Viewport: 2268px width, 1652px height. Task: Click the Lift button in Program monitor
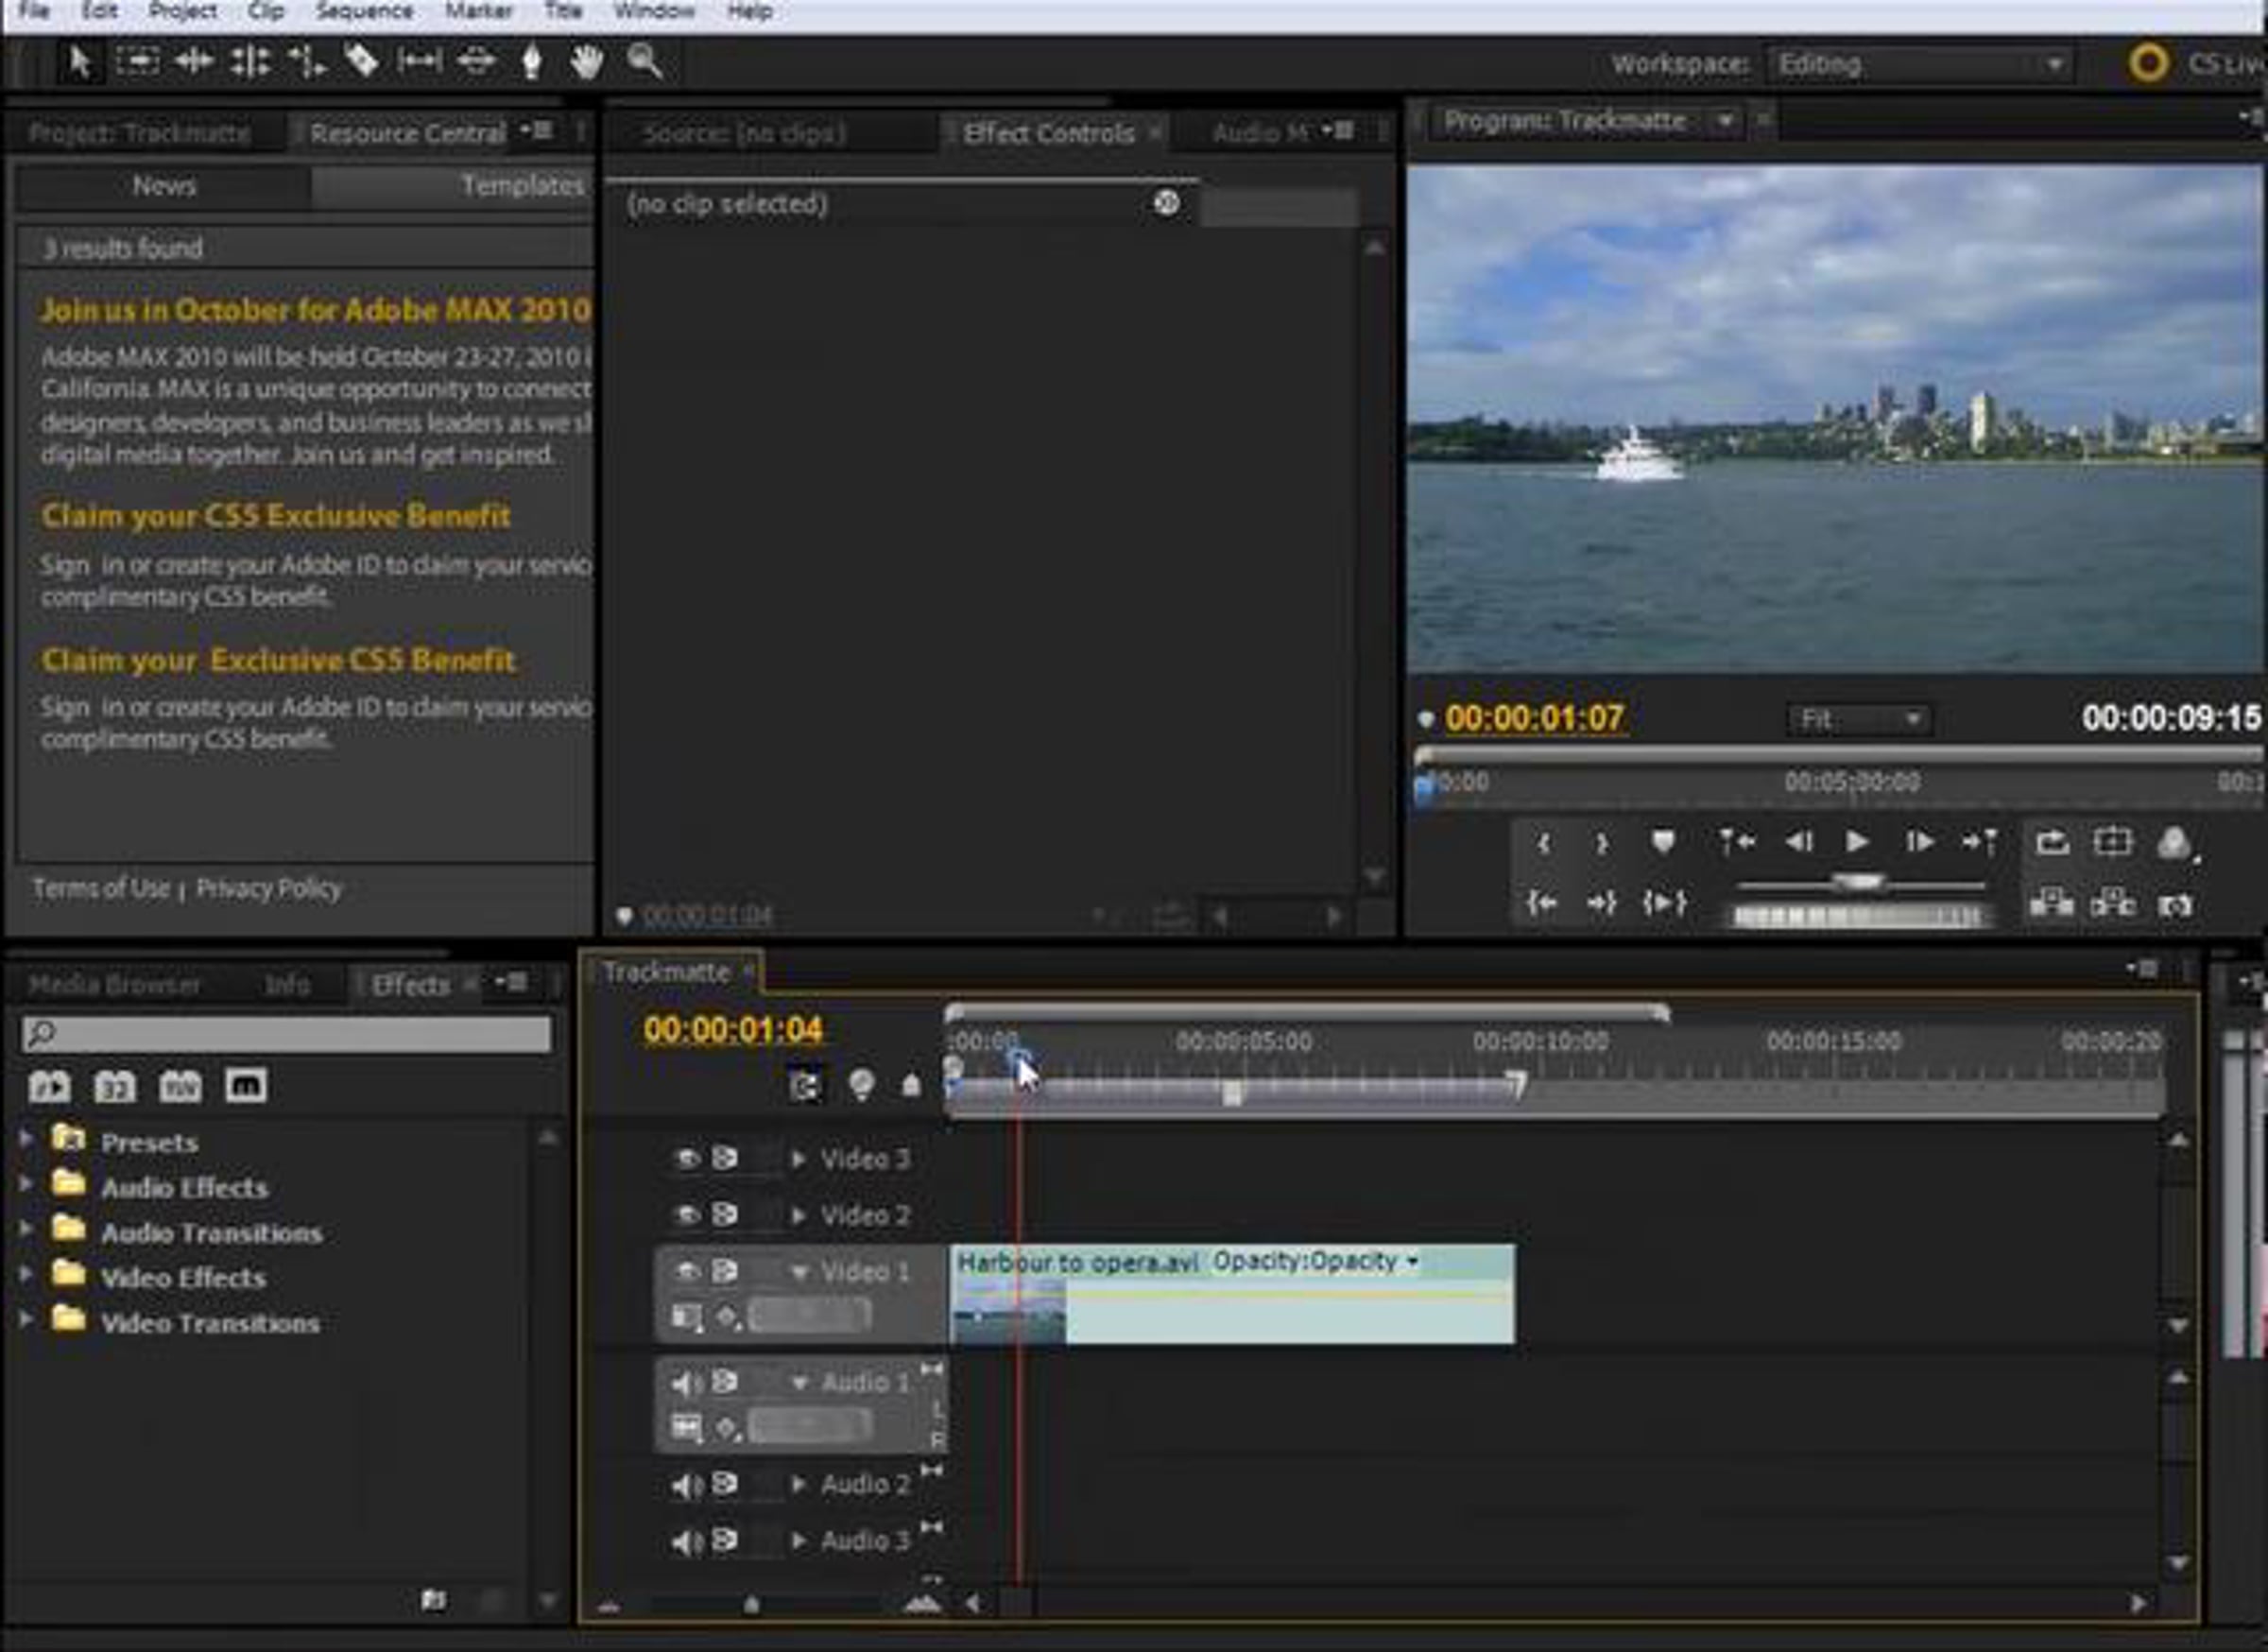[2051, 903]
